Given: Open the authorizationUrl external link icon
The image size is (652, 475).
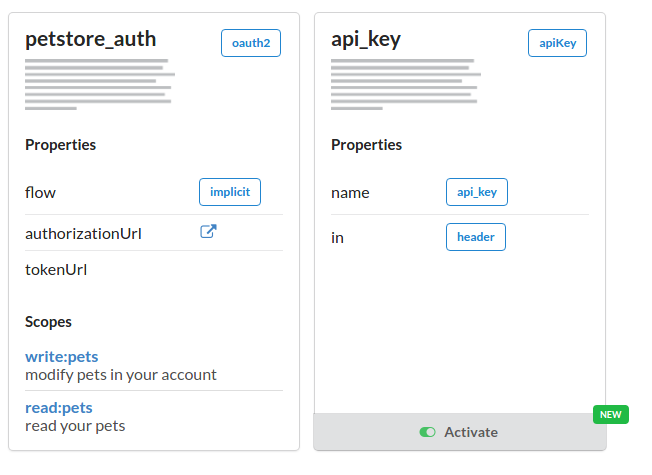Looking at the screenshot, I should pyautogui.click(x=208, y=231).
